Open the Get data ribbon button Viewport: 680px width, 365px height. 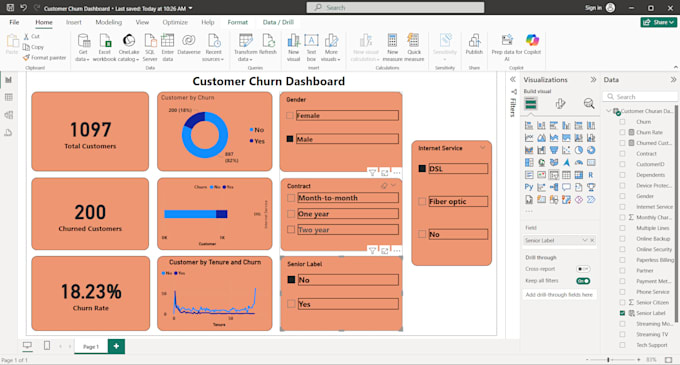(83, 48)
